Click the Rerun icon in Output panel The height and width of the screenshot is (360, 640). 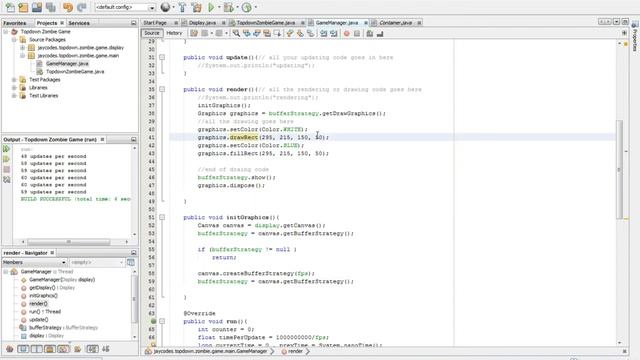click(7, 149)
